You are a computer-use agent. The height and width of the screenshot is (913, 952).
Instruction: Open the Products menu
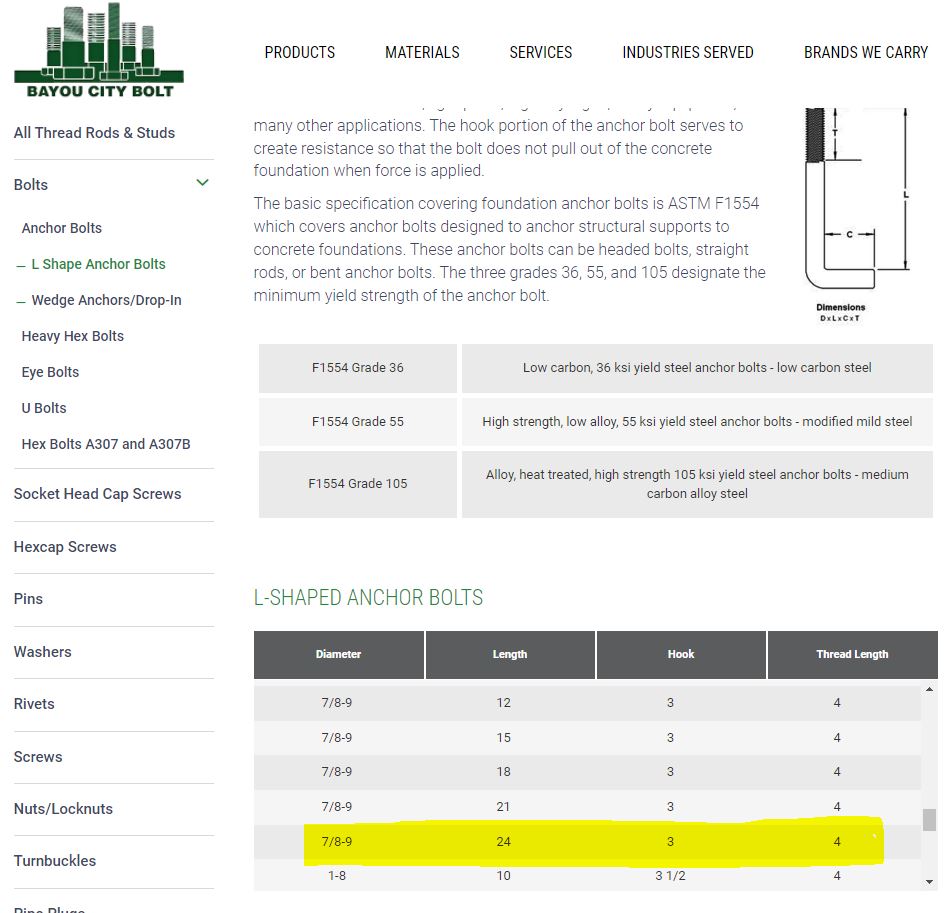click(x=299, y=52)
